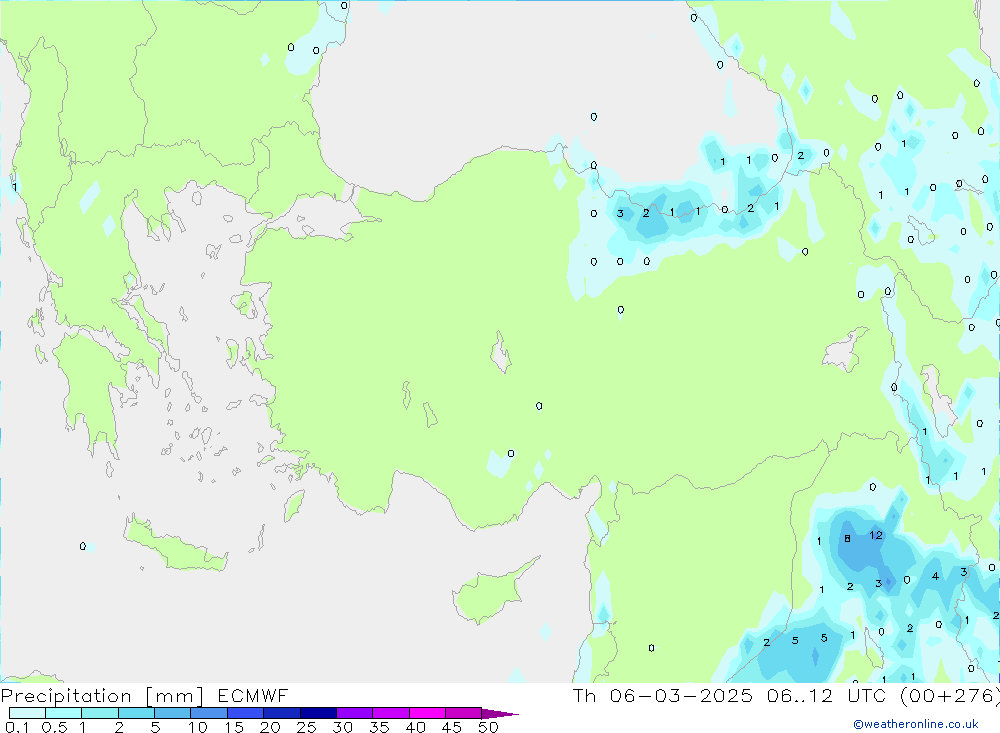Viewport: 1000px width, 733px height.
Task: Click the lightest cyan 0.1–0.5 legend swatch
Action: click(27, 713)
